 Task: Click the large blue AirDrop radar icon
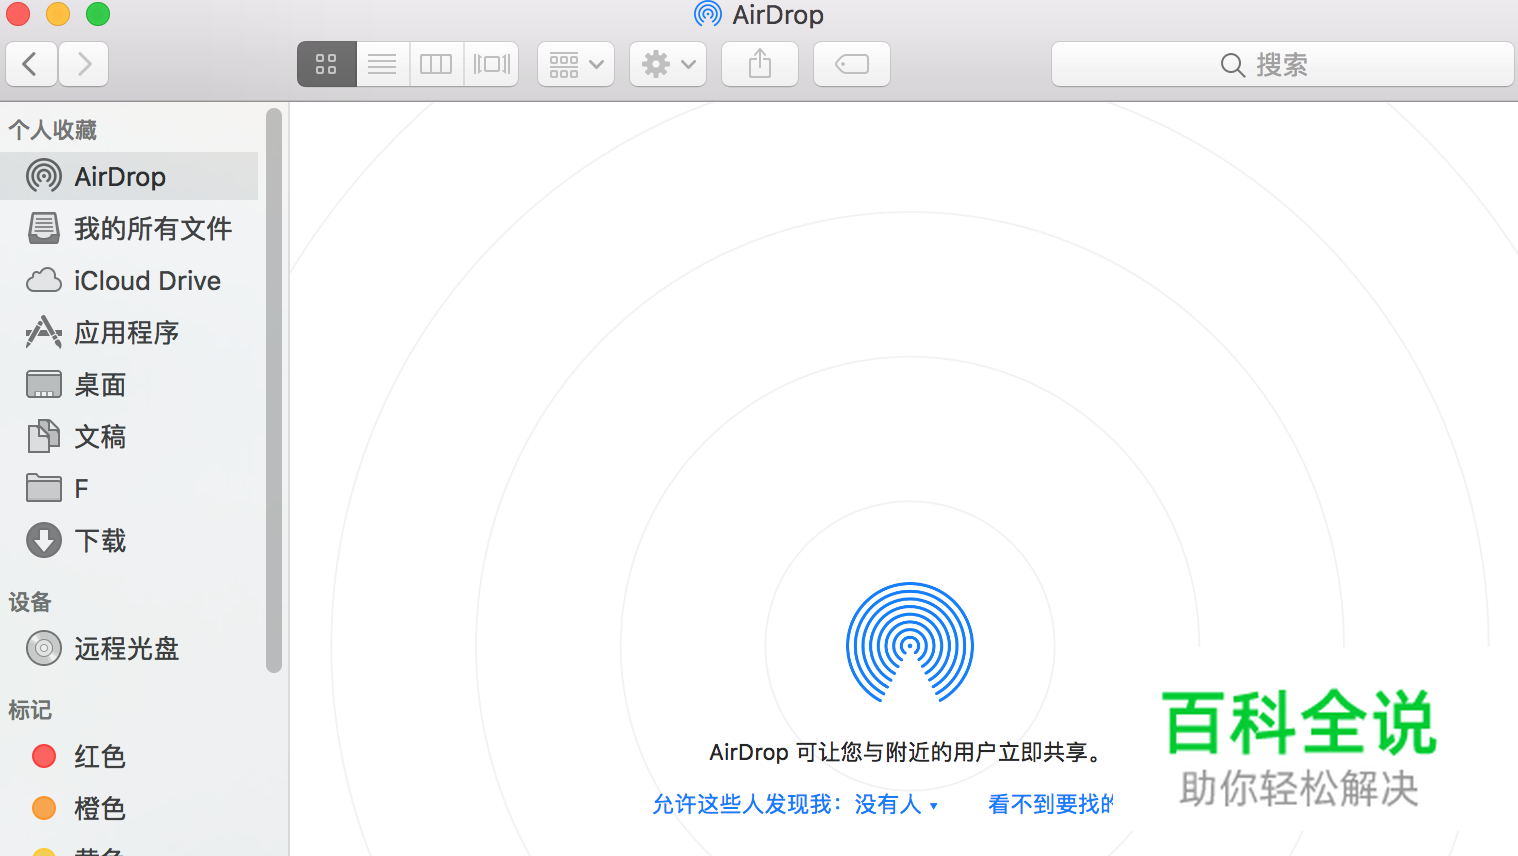coord(910,642)
